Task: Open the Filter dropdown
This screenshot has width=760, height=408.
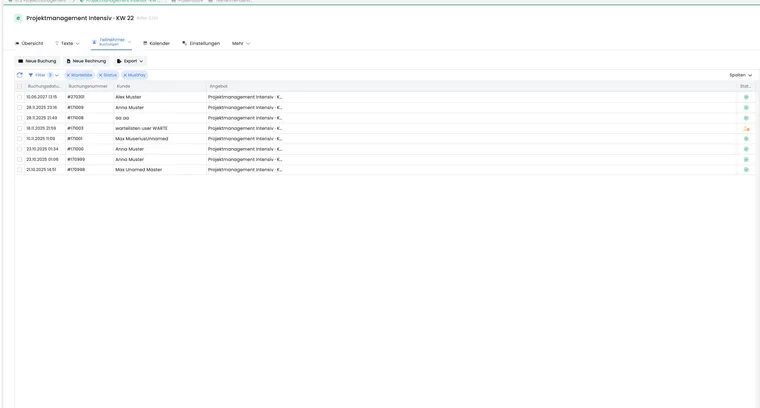Action: coord(44,75)
